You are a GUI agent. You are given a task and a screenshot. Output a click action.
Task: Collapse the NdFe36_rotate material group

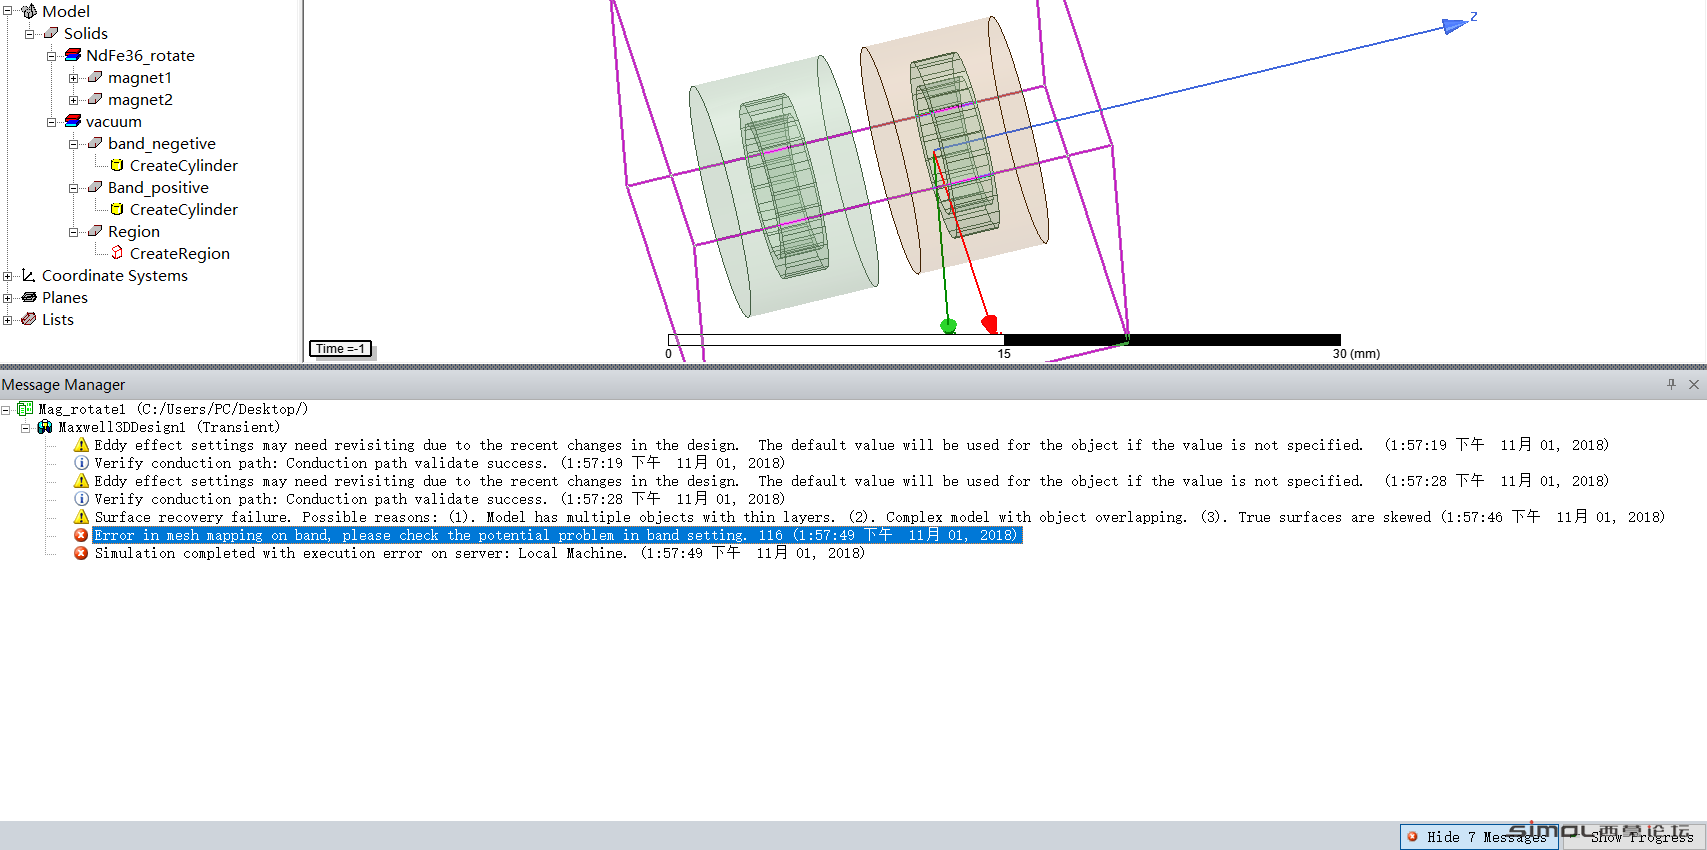(x=52, y=55)
